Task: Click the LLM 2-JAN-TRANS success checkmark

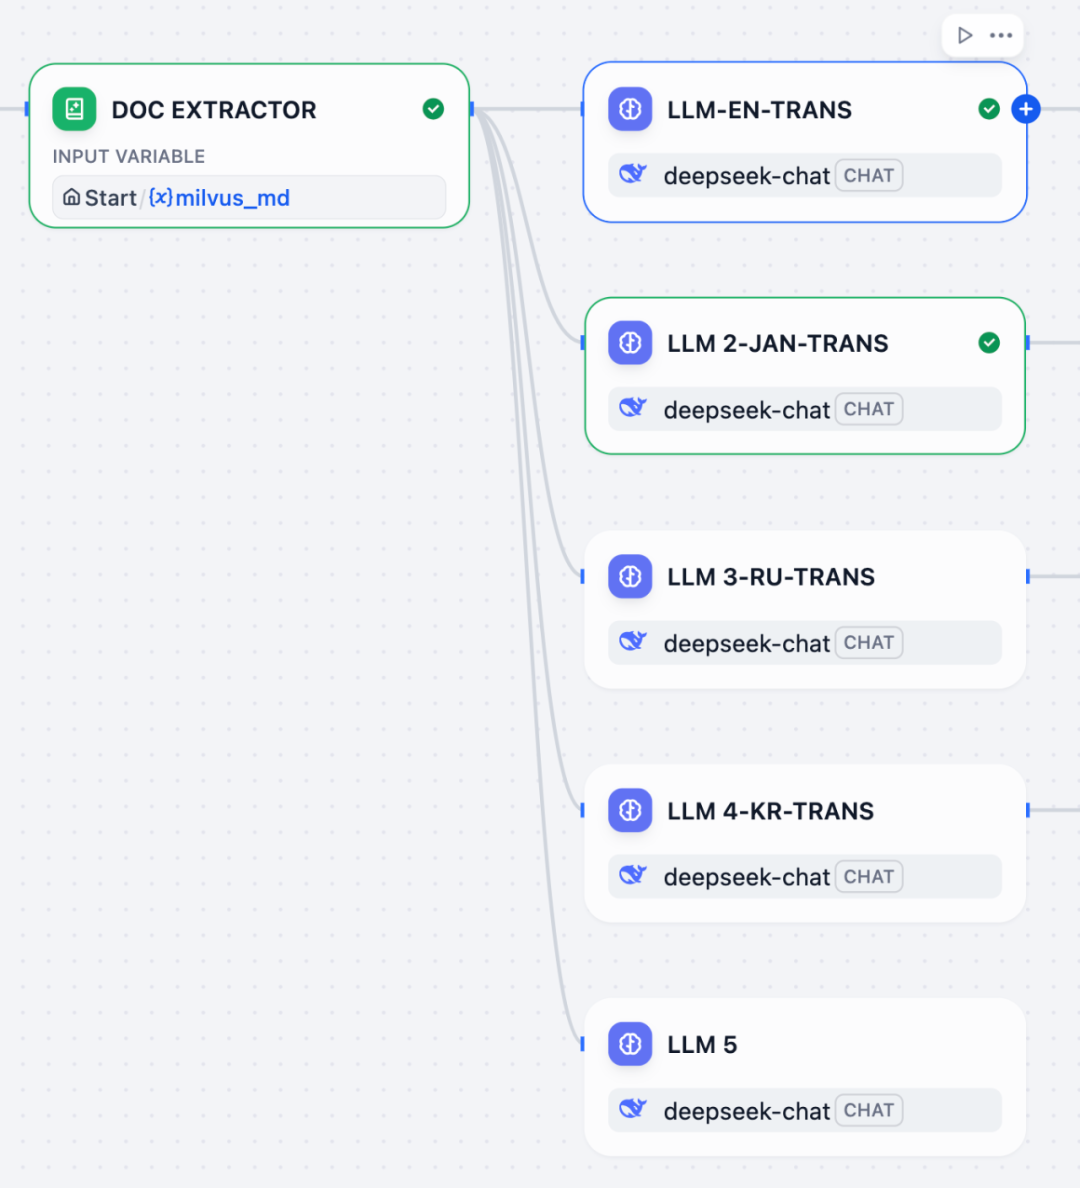Action: click(x=989, y=343)
